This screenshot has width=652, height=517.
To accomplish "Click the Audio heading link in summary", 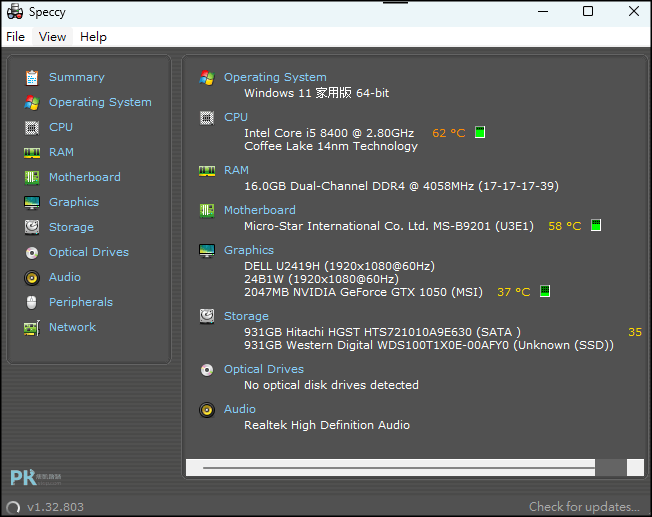I will (x=240, y=409).
